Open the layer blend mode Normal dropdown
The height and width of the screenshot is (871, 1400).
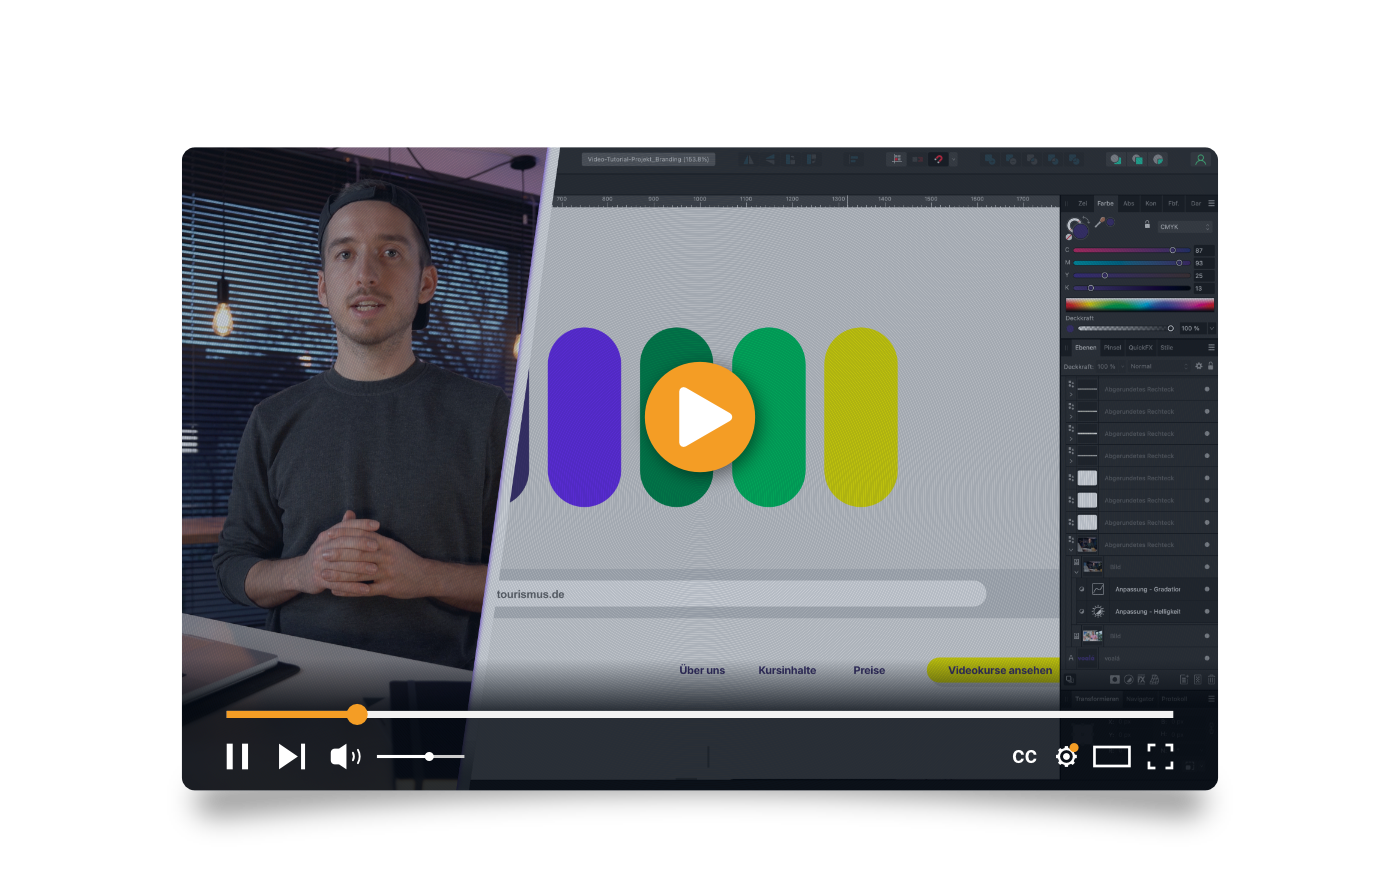point(1159,366)
